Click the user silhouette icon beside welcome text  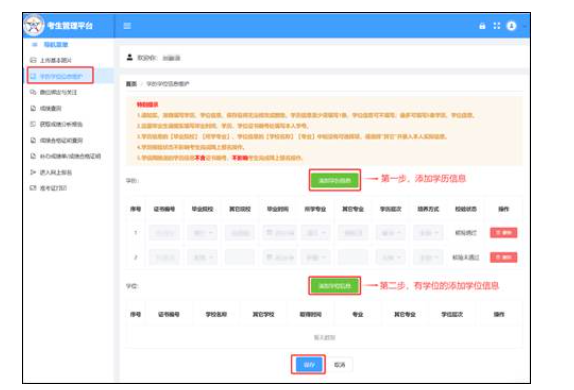coord(130,57)
